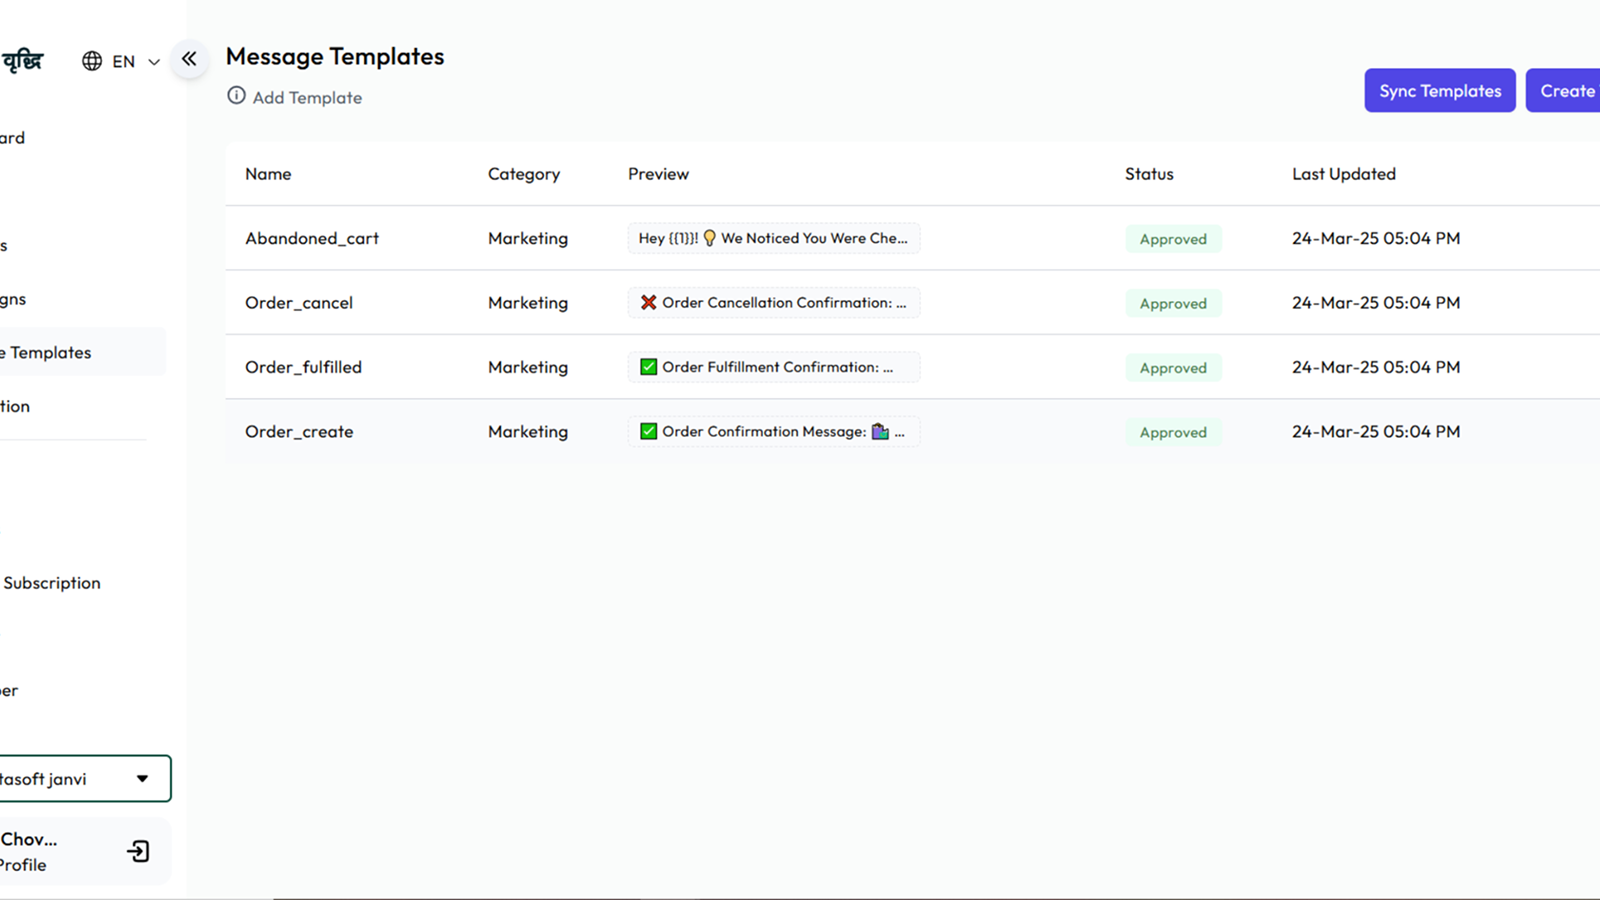Select the Order_create template row name
The image size is (1600, 900).
tap(299, 432)
